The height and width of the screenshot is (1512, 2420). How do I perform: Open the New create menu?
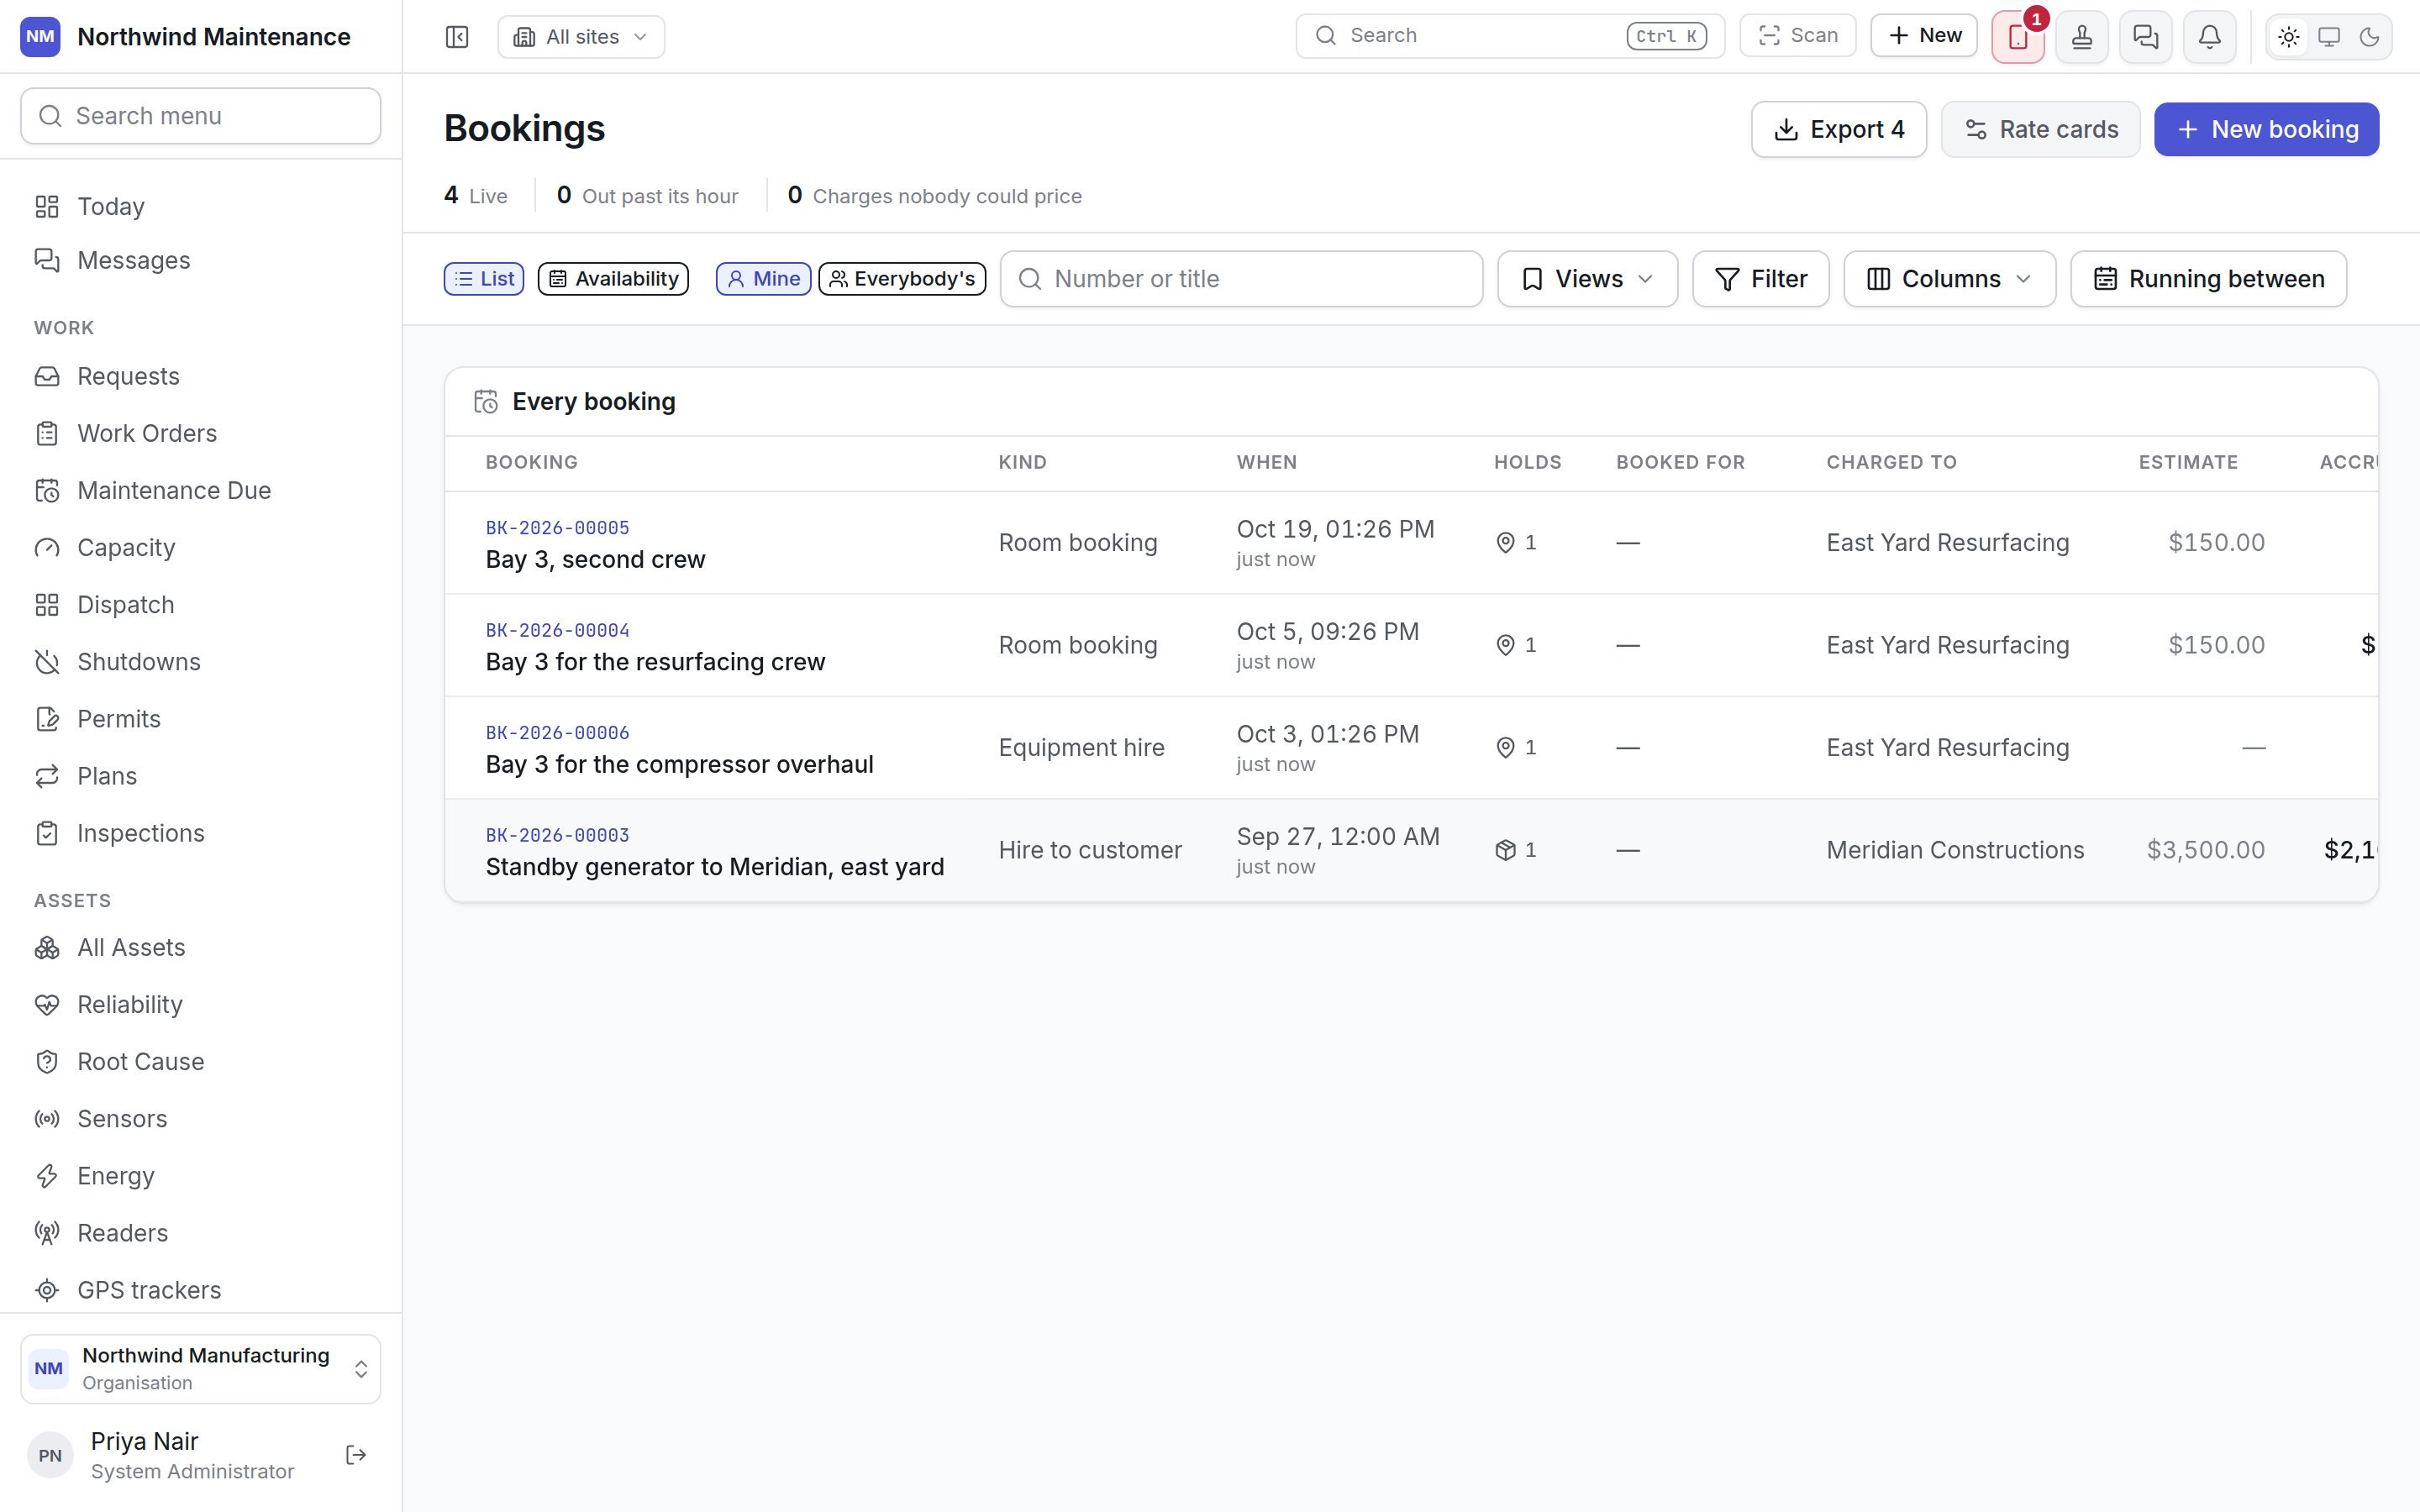click(x=1924, y=36)
